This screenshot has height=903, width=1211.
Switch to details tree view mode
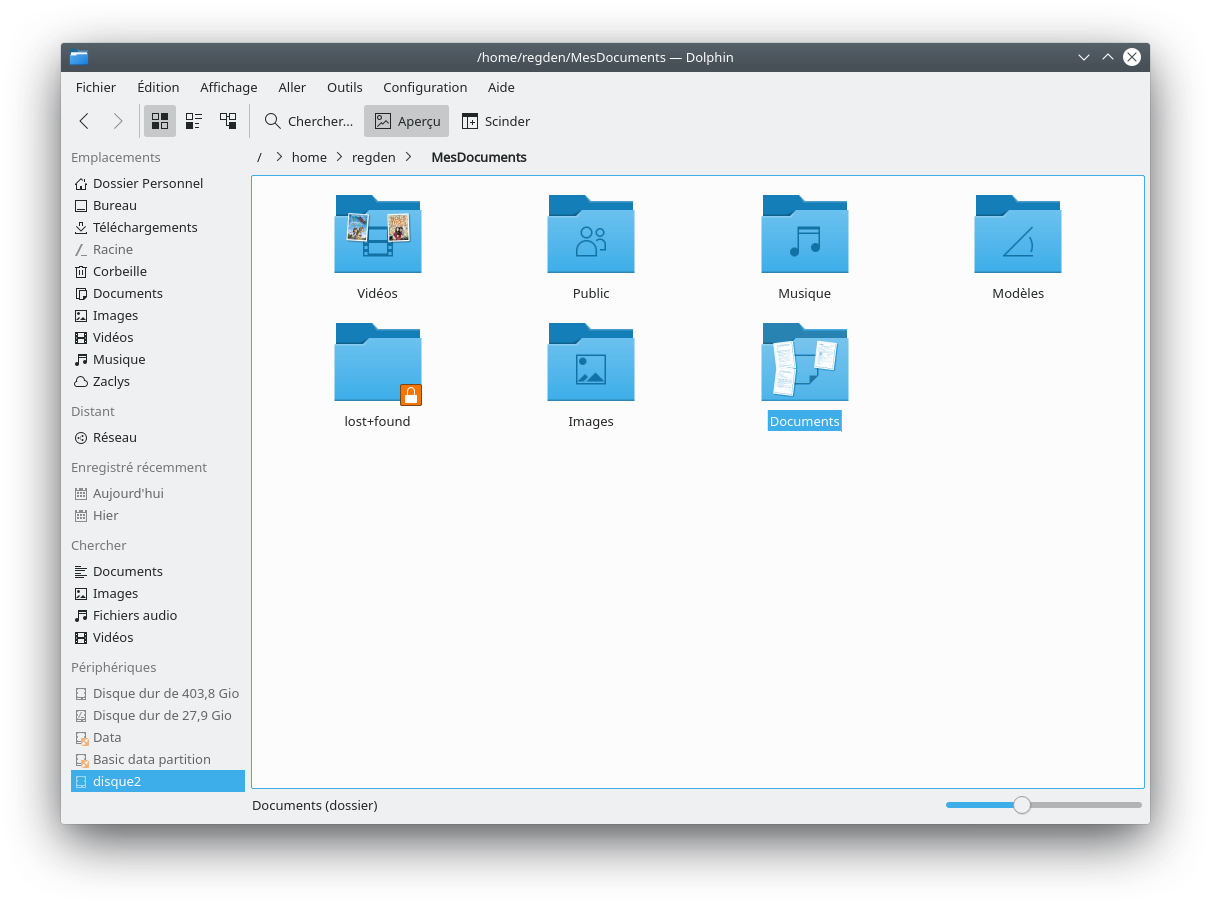[x=228, y=121]
